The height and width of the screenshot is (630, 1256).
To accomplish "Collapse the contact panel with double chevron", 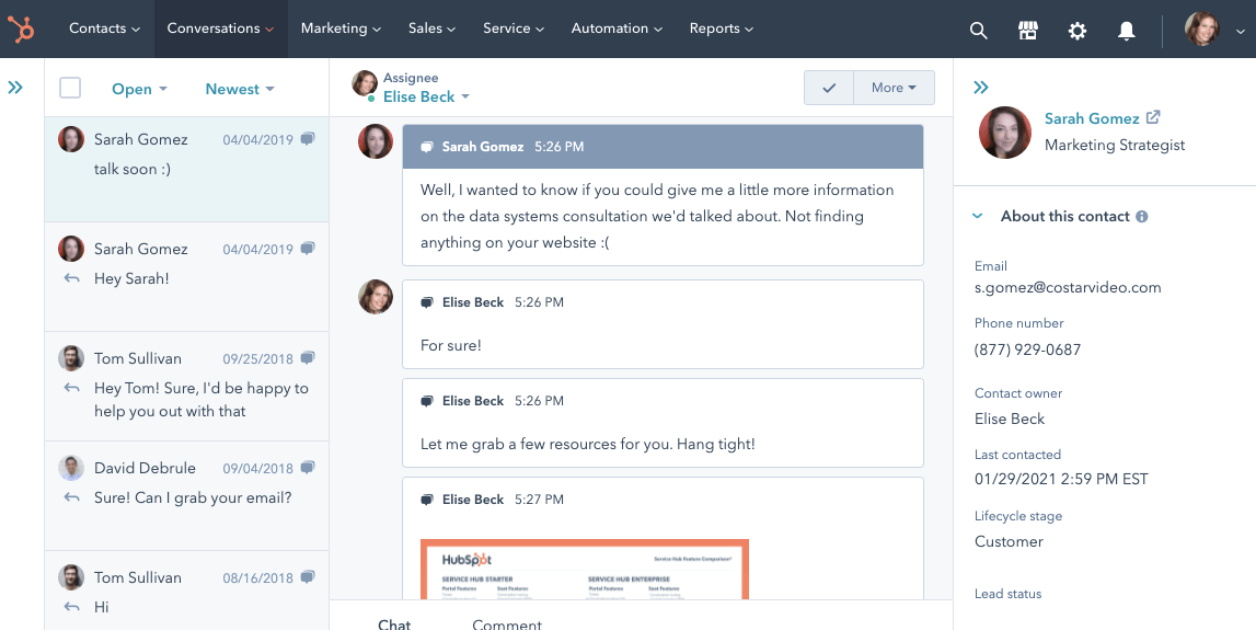I will click(981, 88).
